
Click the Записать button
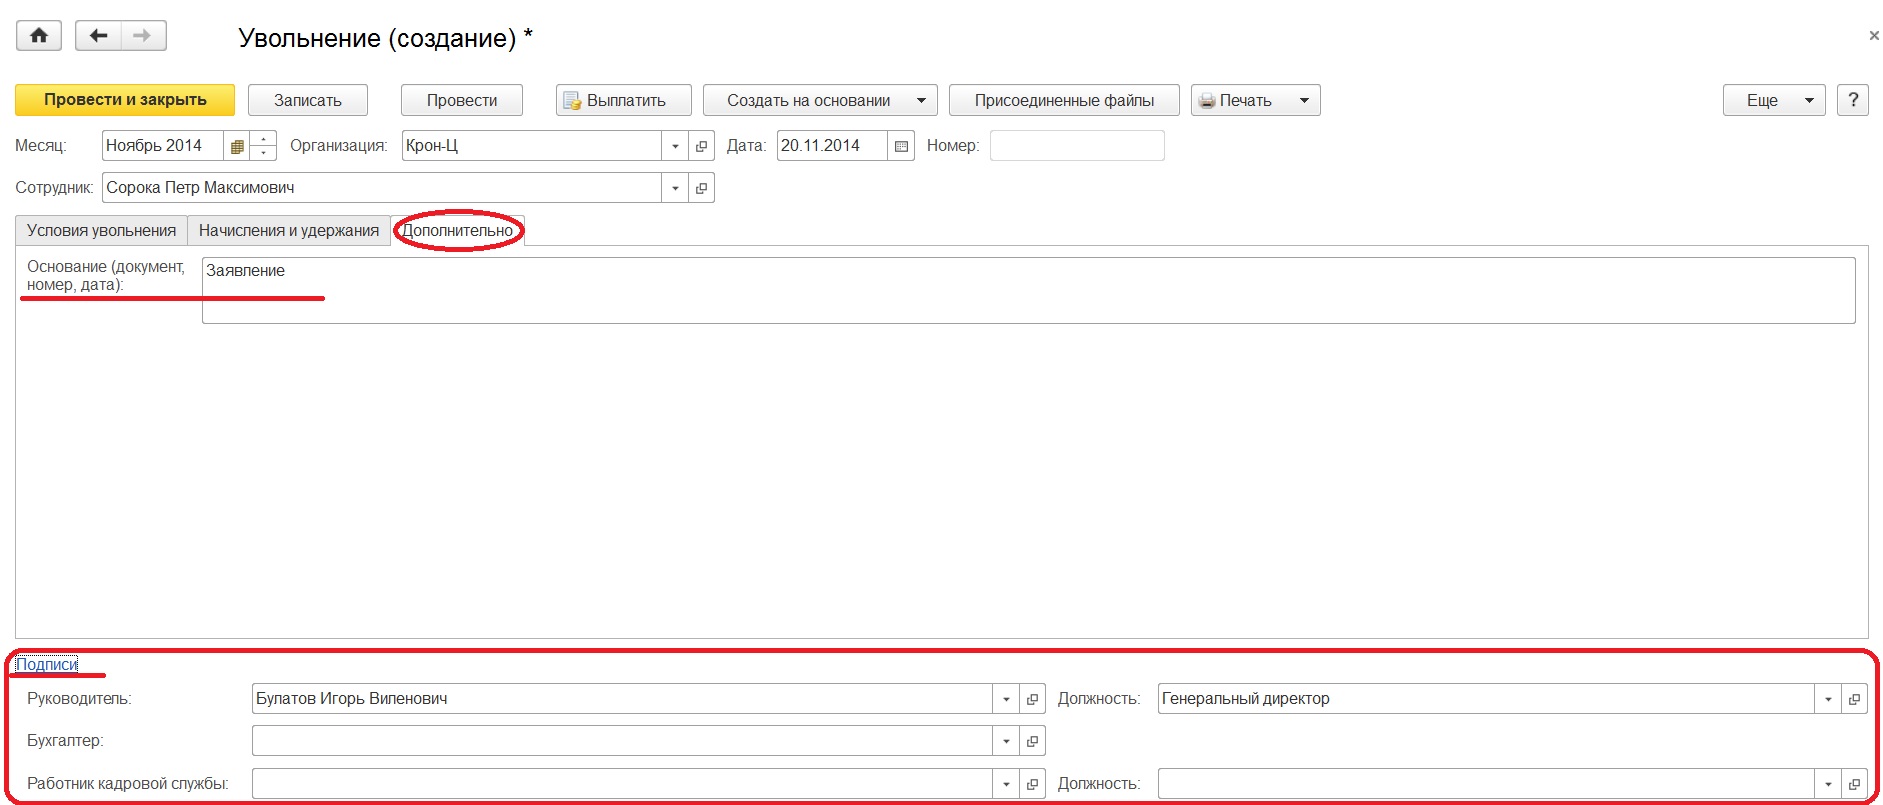click(x=308, y=100)
